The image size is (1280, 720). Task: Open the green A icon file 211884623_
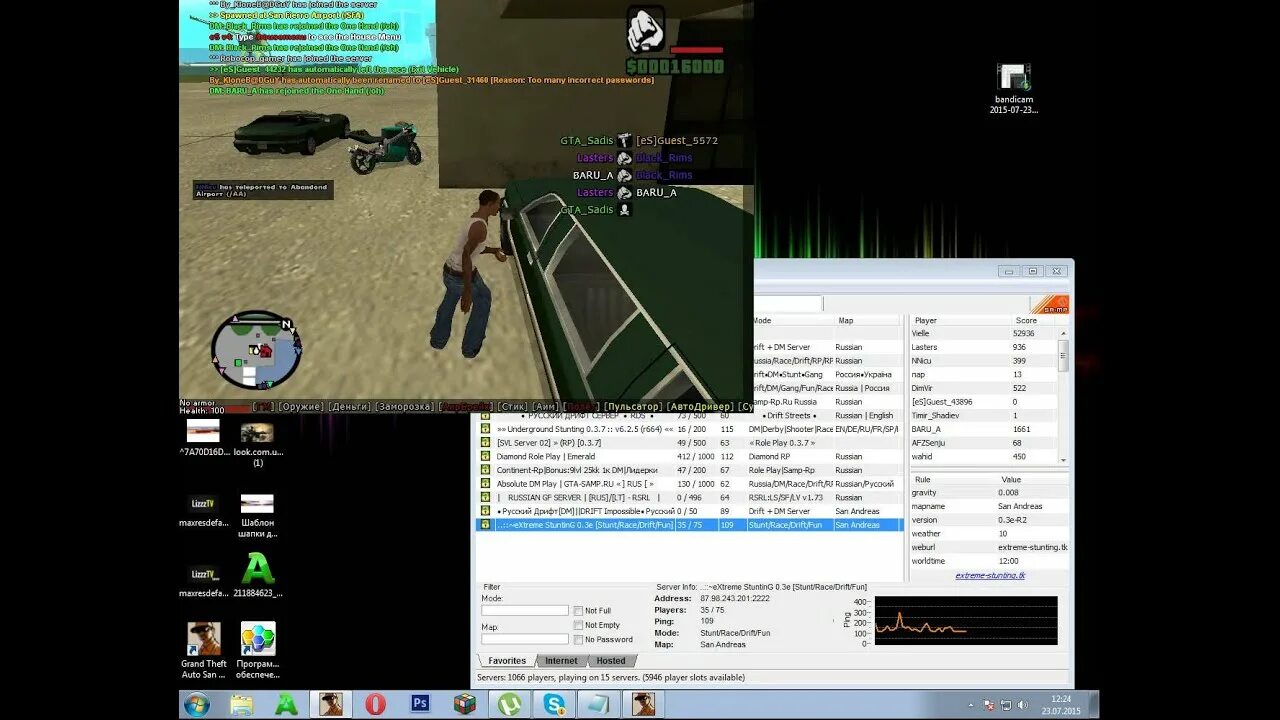click(258, 576)
